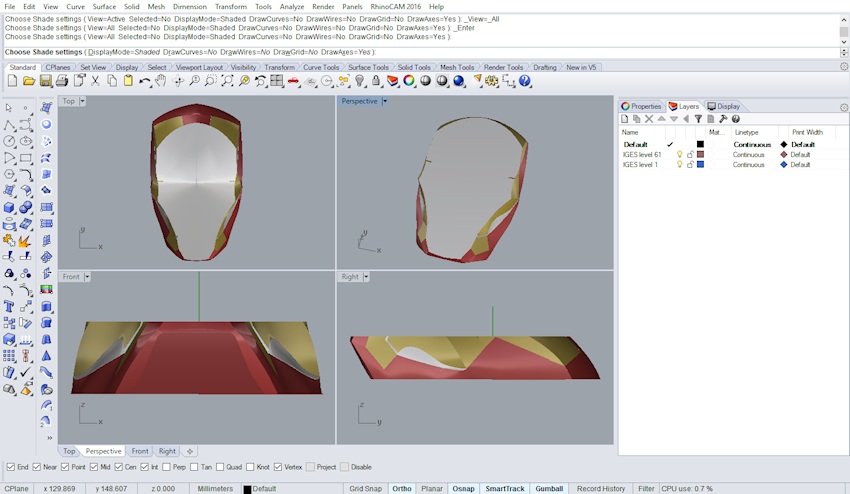Image resolution: width=850 pixels, height=494 pixels.
Task: Toggle the Mid osnap checkbox
Action: [94, 467]
